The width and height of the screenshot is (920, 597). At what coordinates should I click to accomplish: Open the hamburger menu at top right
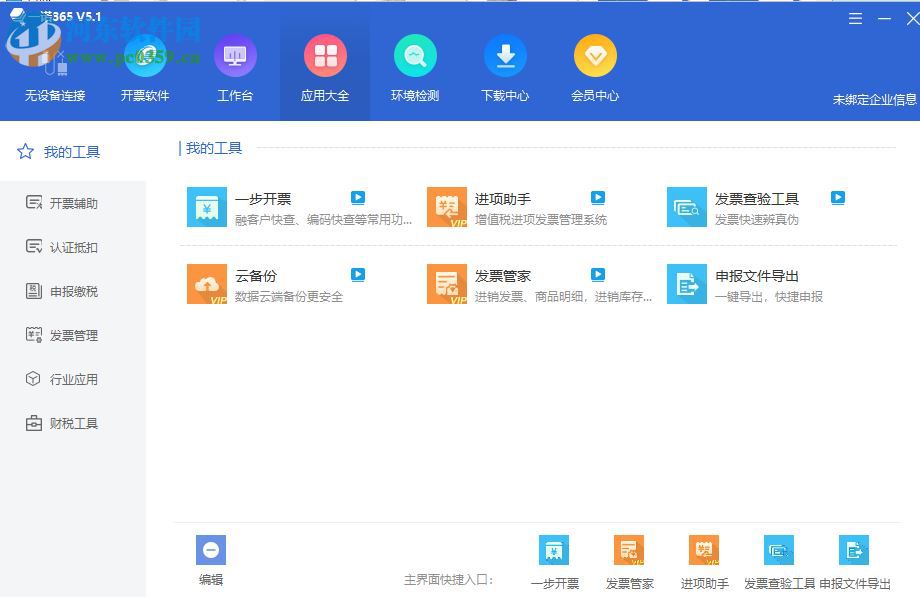coord(855,18)
